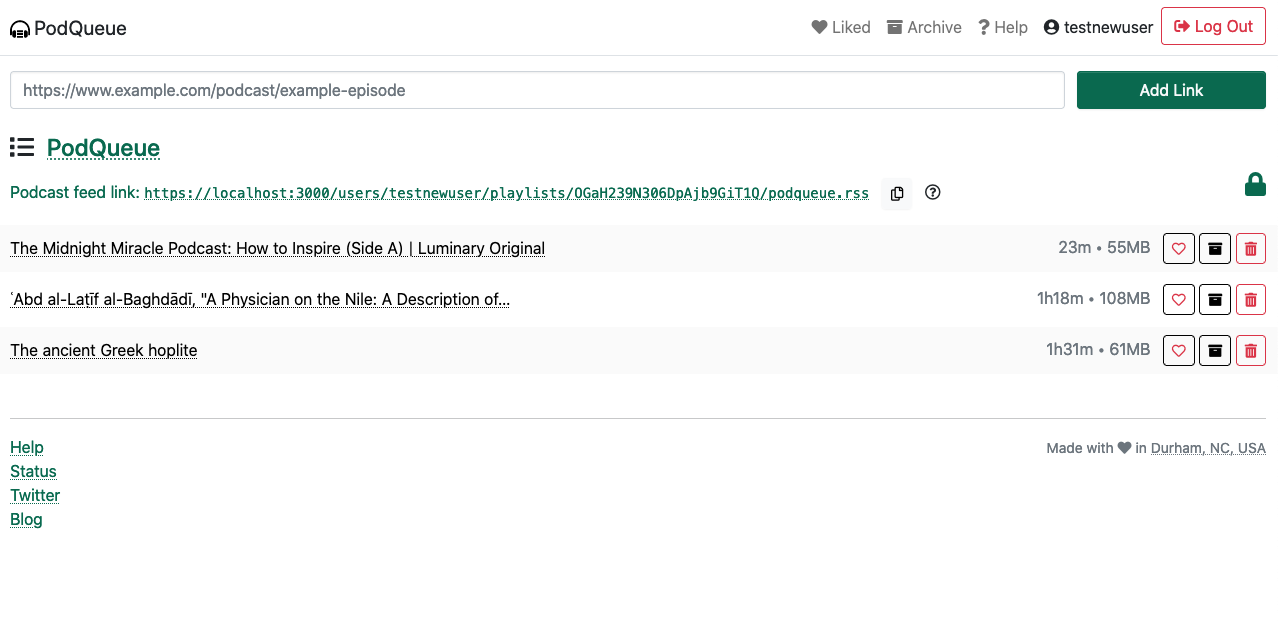The image size is (1278, 626).
Task: Click the Add Link button
Action: tap(1171, 90)
